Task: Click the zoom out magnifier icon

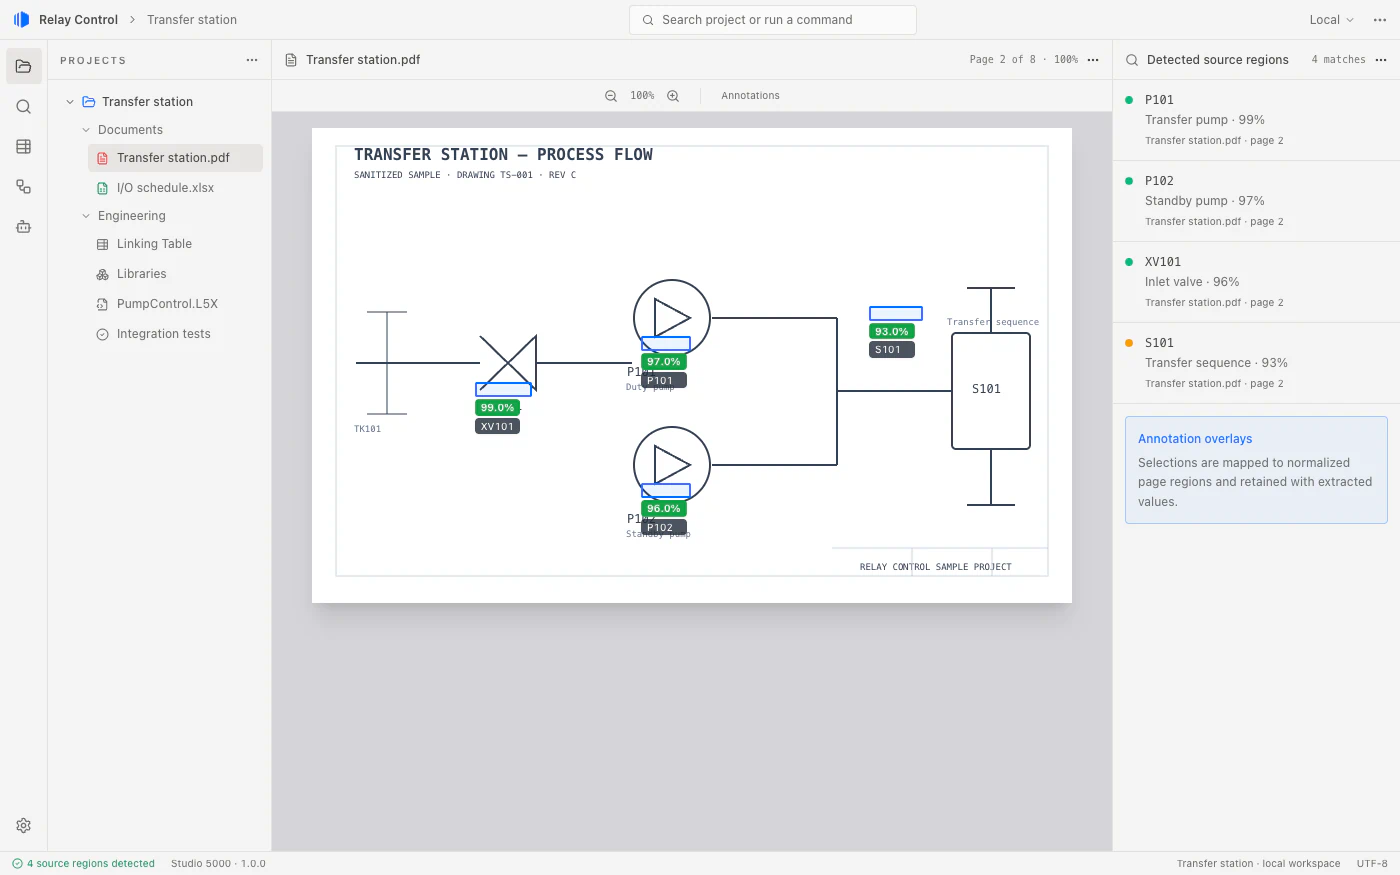Action: (611, 96)
